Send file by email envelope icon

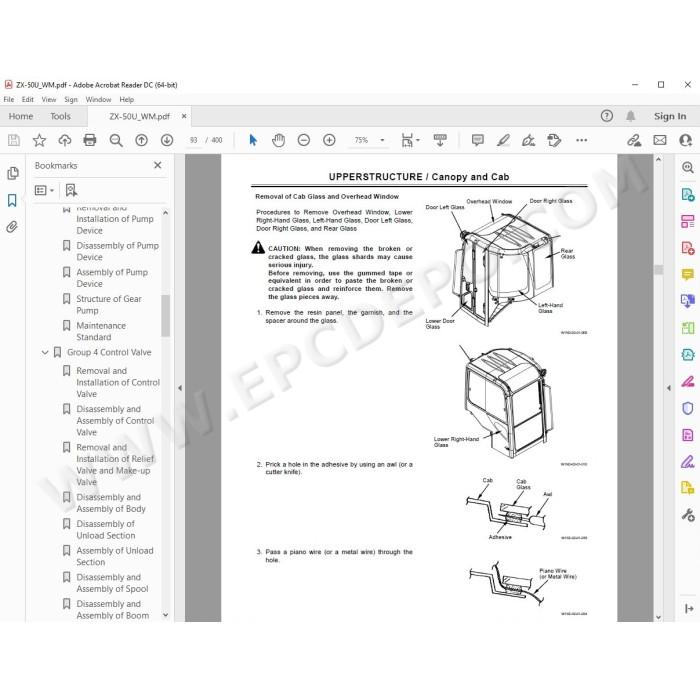tap(660, 140)
